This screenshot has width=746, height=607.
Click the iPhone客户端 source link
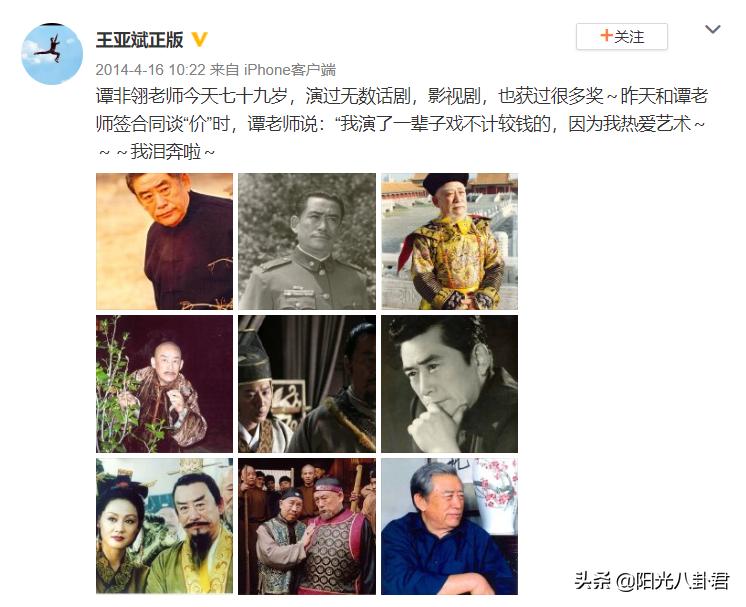(290, 70)
